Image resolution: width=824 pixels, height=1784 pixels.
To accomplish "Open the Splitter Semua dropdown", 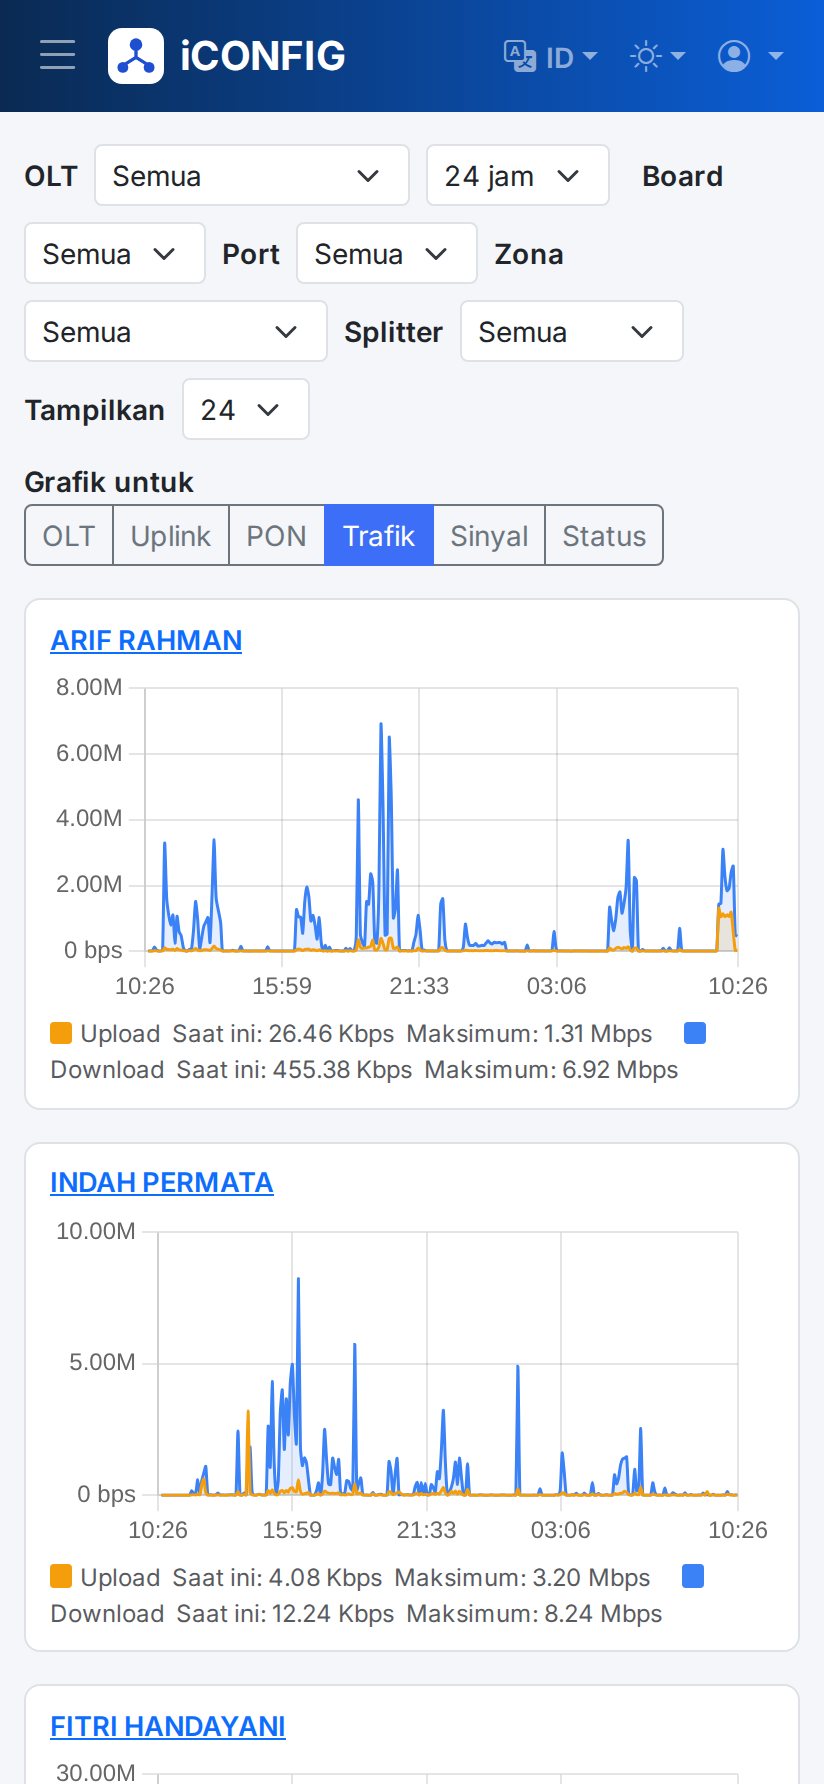I will (572, 331).
